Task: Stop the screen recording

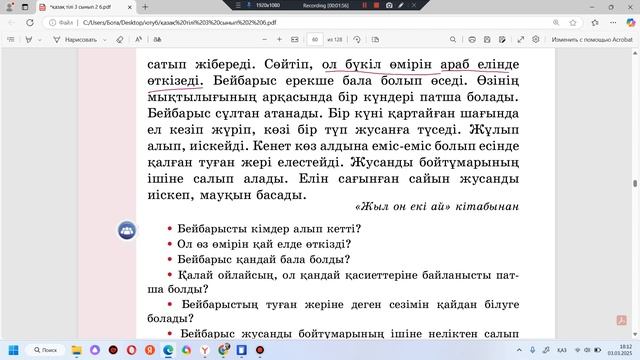Action: (376, 5)
